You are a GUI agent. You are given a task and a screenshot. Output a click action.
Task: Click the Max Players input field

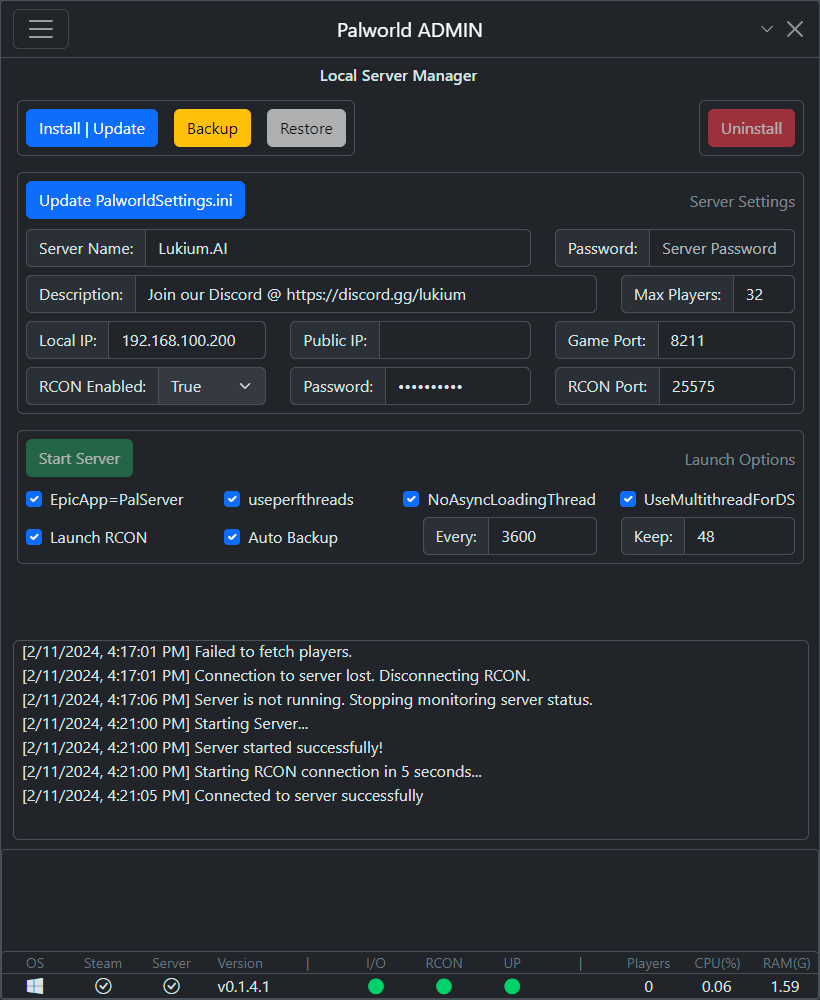click(x=763, y=294)
